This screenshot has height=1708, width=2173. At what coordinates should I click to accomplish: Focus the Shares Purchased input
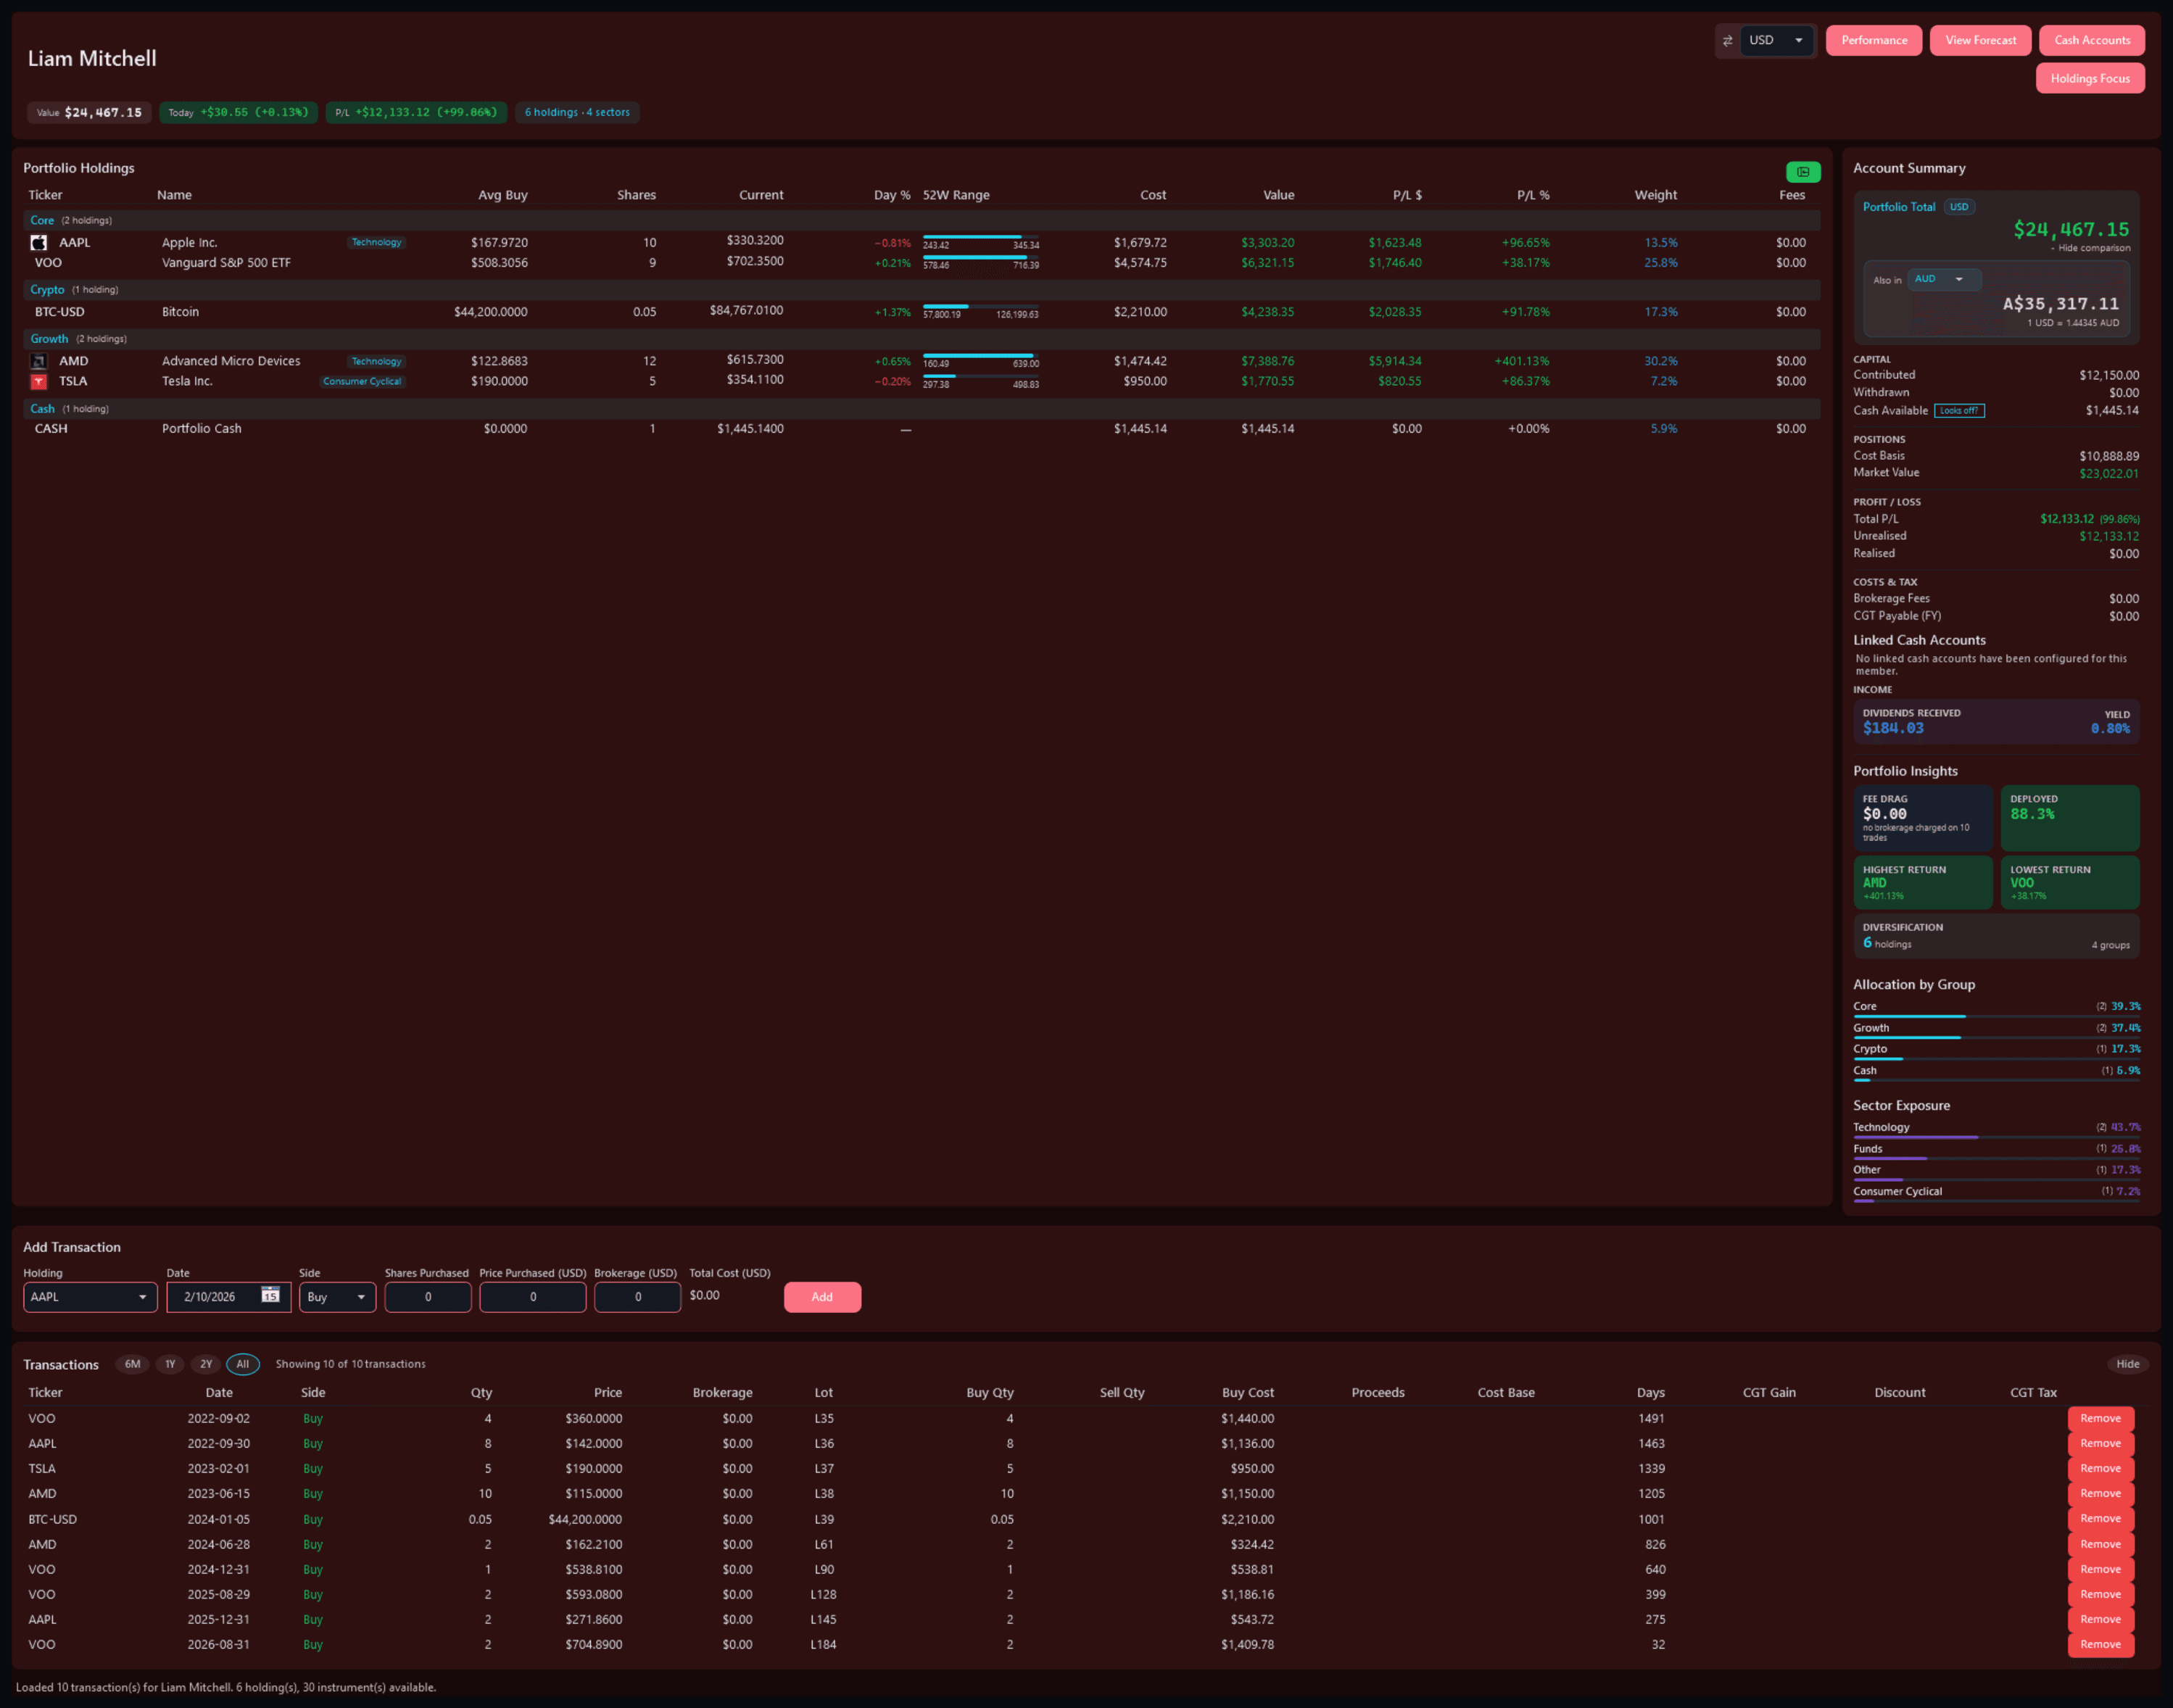(x=428, y=1297)
